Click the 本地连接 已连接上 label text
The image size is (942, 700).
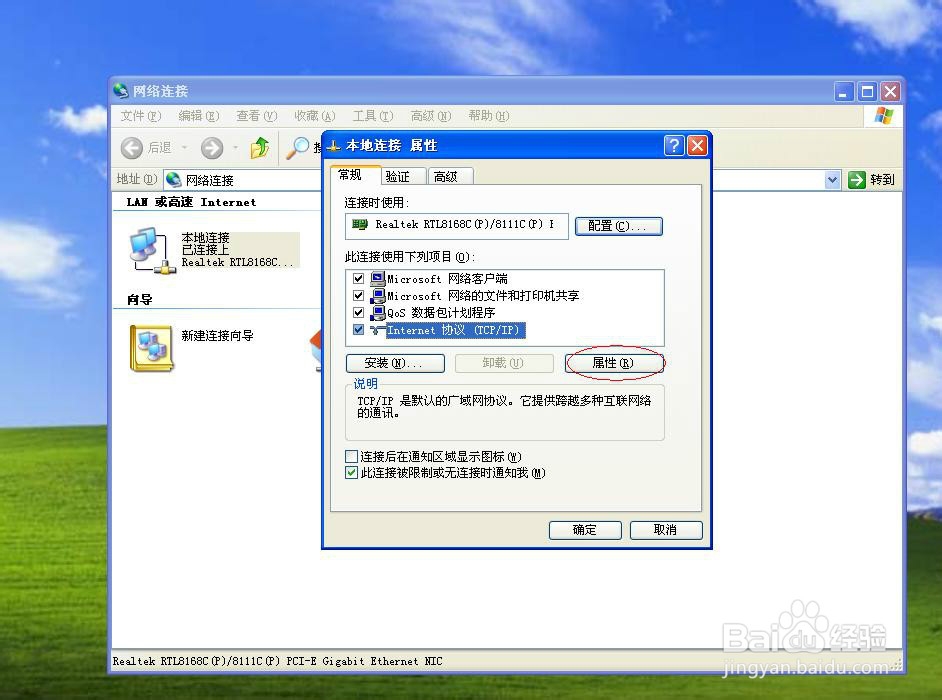(x=205, y=244)
